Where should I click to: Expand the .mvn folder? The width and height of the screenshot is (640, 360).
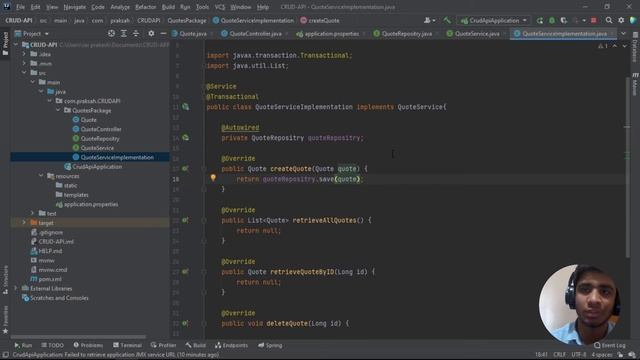coord(24,63)
